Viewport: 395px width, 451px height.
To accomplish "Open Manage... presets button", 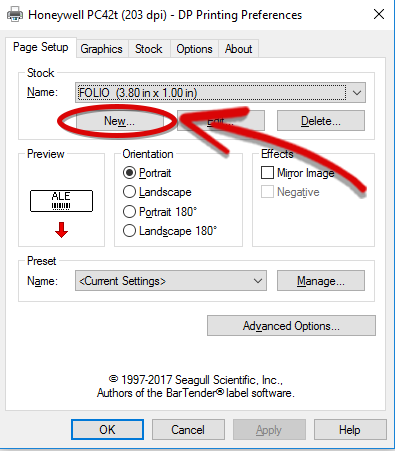I will 321,281.
